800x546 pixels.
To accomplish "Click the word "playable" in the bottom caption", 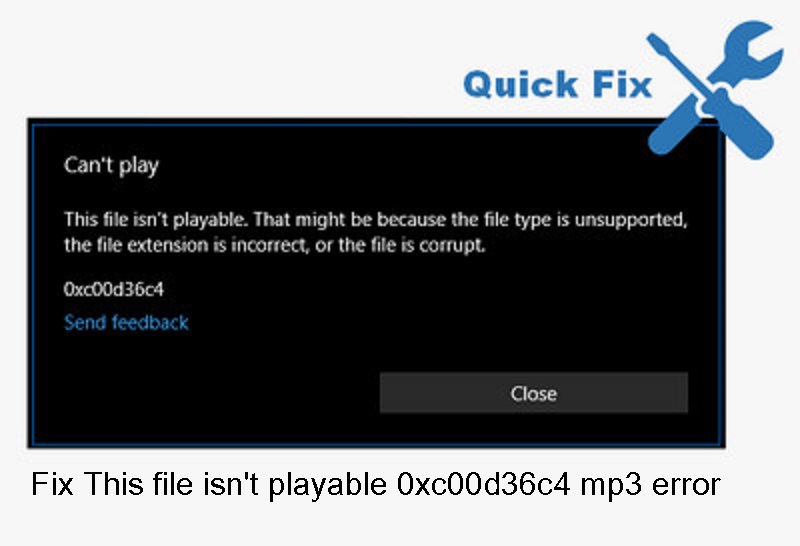I will pyautogui.click(x=321, y=486).
